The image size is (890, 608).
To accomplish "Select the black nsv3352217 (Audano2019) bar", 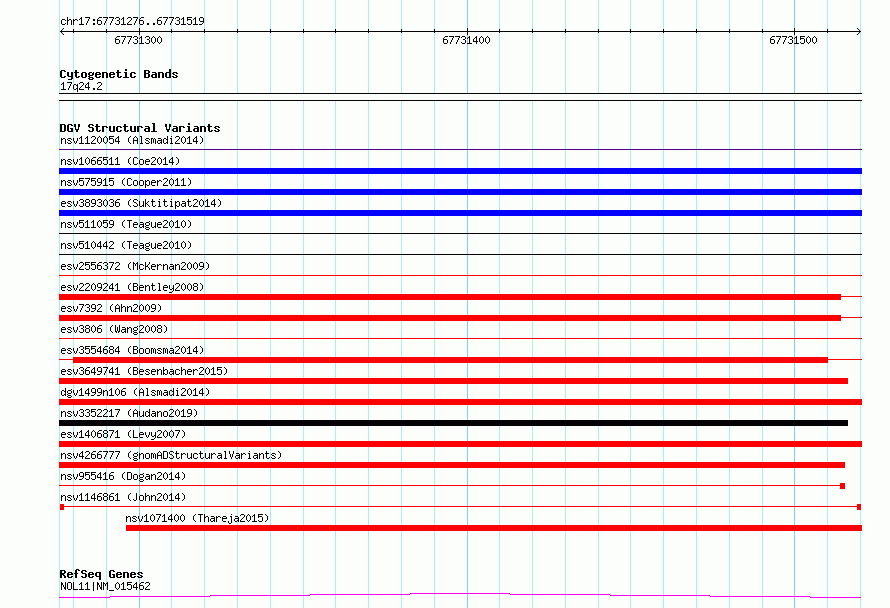I will [454, 423].
